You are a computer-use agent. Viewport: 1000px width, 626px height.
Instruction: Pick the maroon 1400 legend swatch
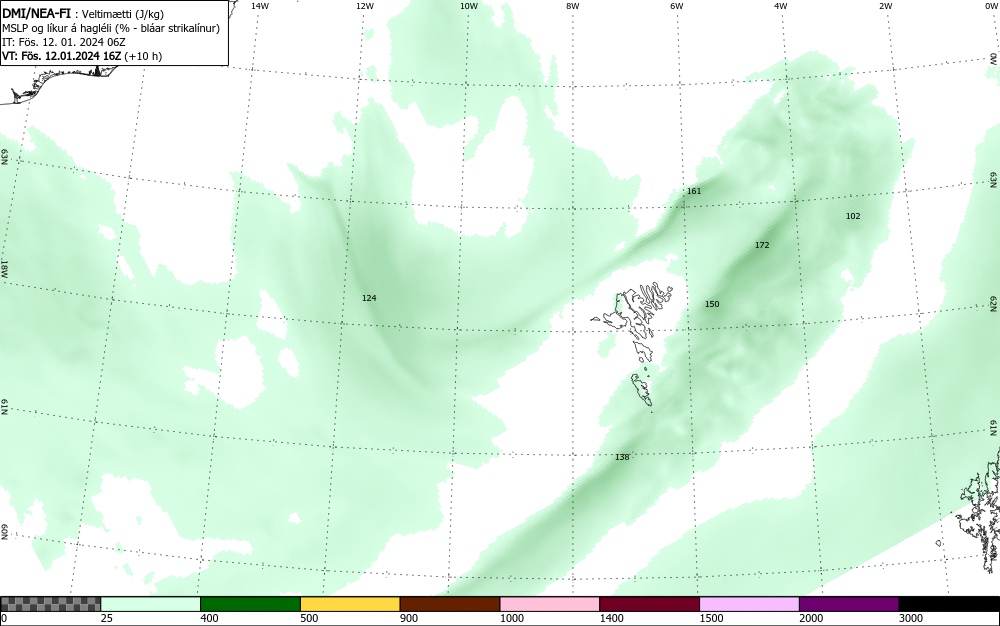click(649, 604)
